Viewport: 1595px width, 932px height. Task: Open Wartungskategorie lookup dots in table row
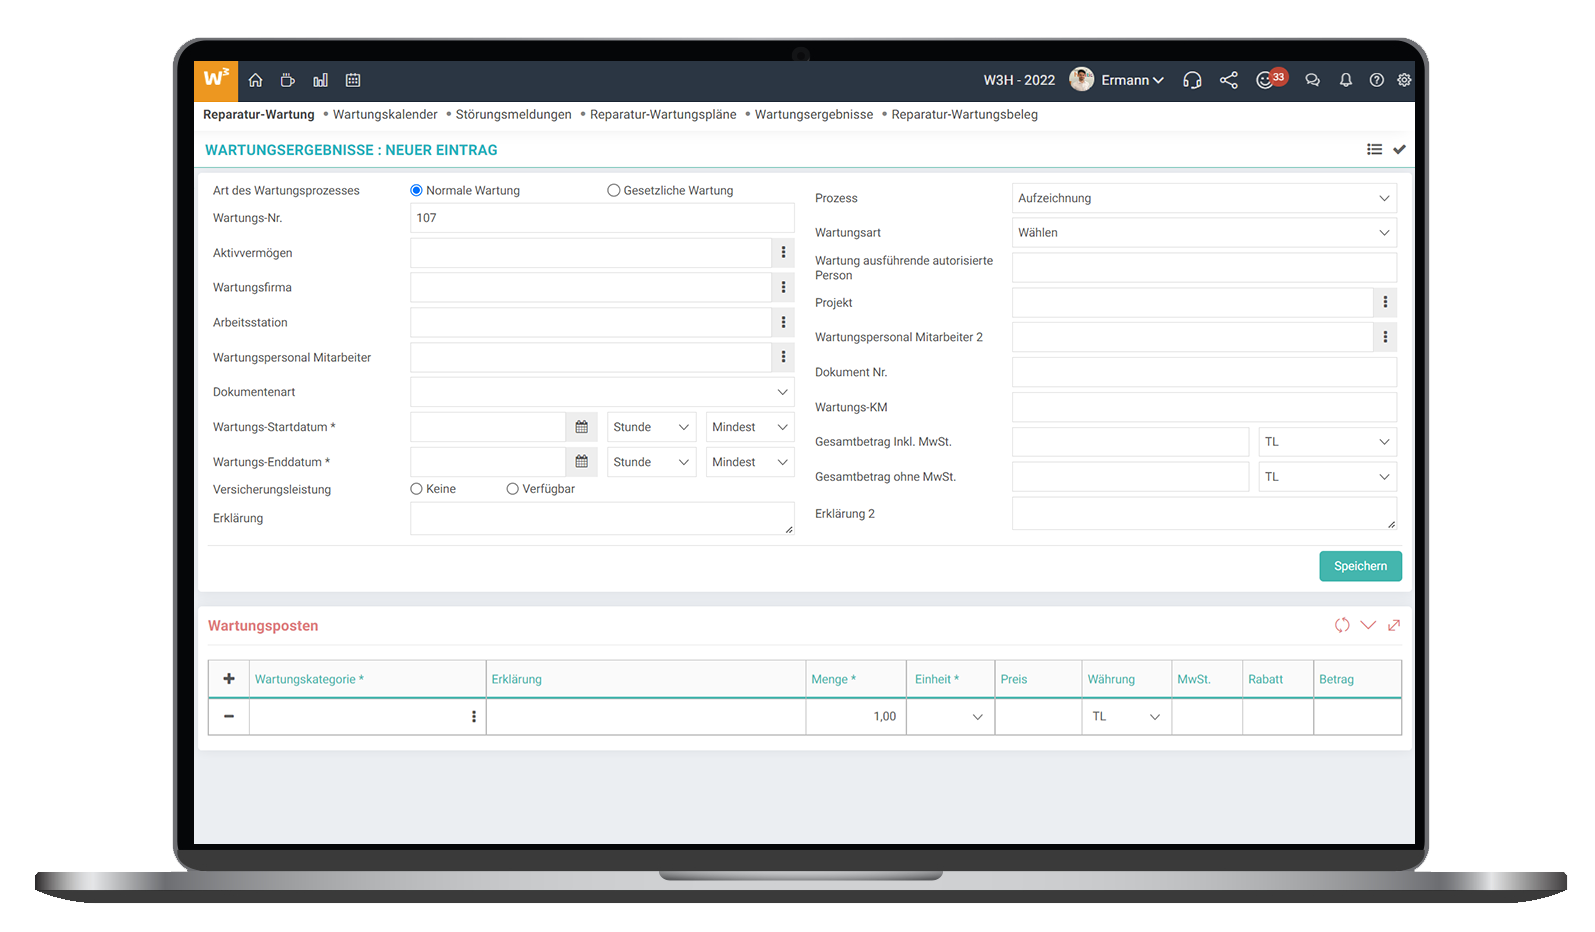point(474,717)
